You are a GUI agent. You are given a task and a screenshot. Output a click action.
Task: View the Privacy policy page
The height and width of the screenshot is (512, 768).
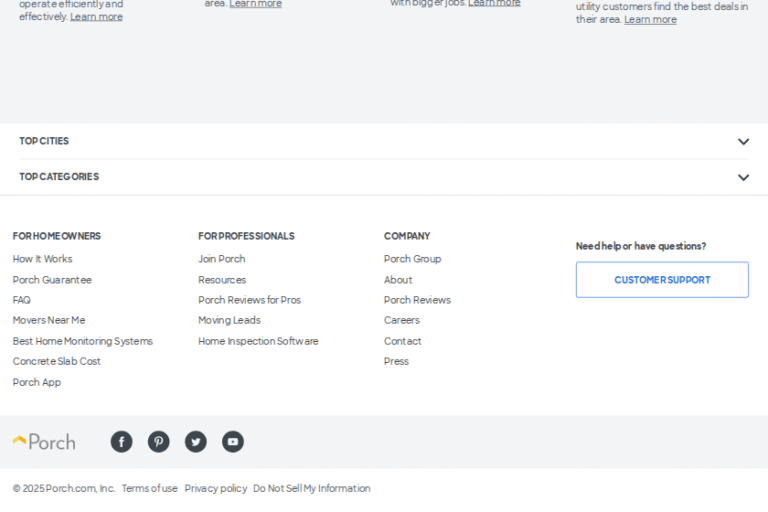215,489
